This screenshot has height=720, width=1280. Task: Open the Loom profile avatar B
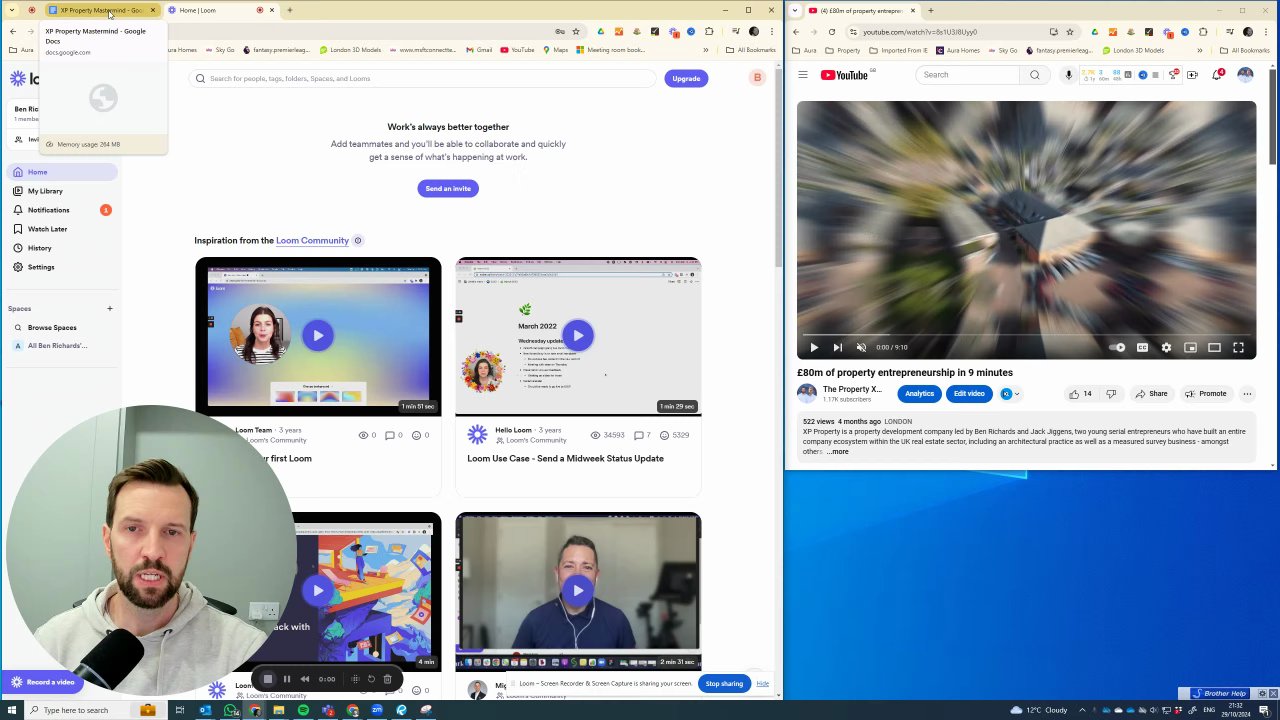(x=757, y=78)
